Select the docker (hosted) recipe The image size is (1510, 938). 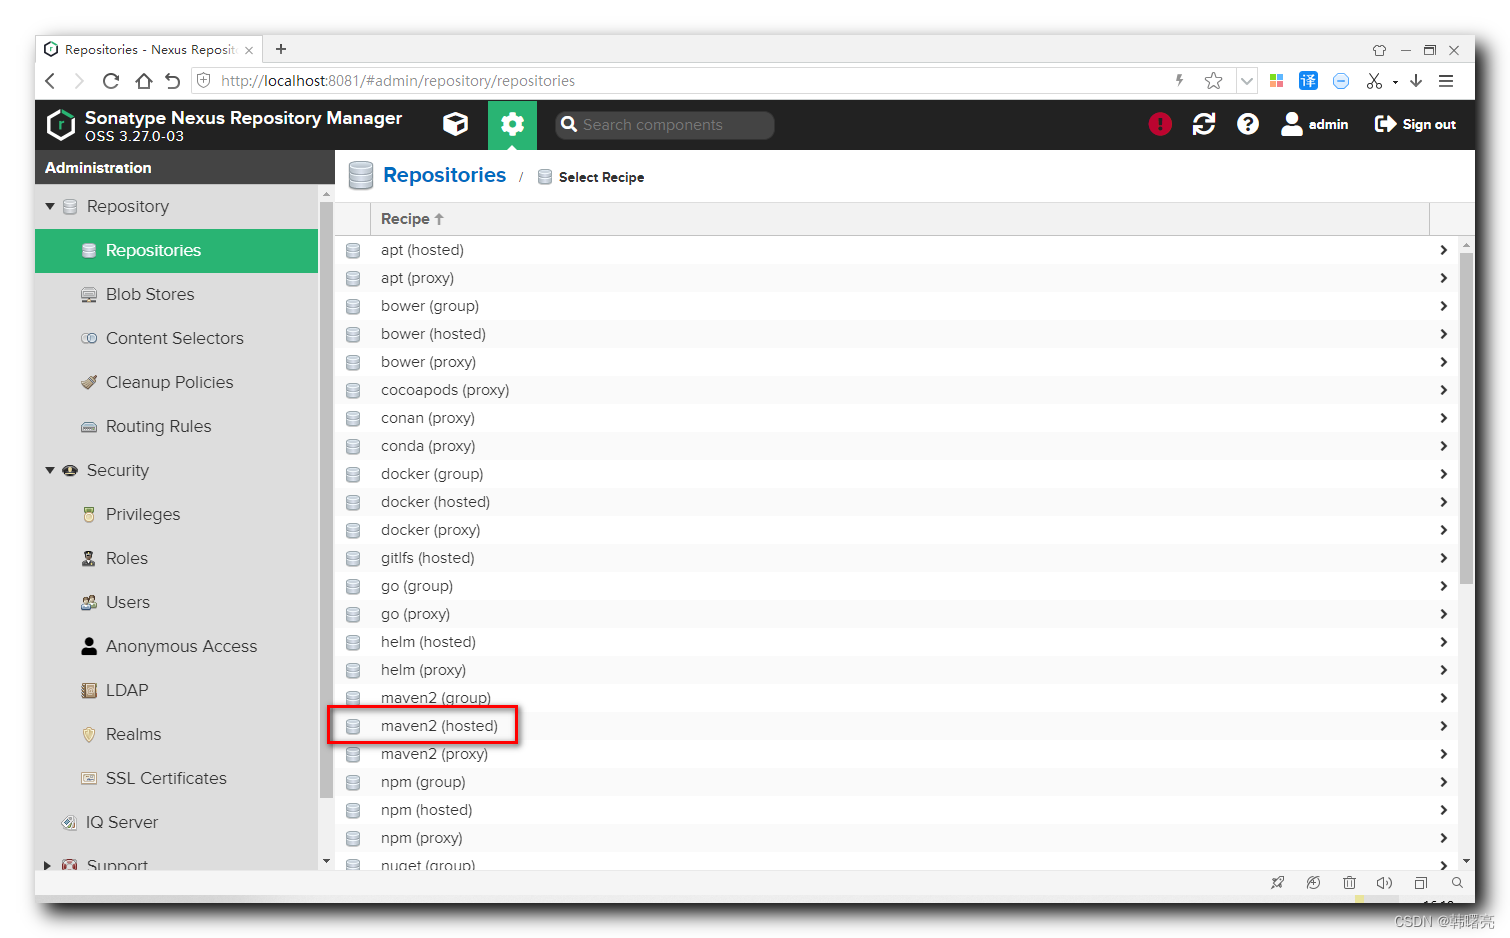click(897, 502)
